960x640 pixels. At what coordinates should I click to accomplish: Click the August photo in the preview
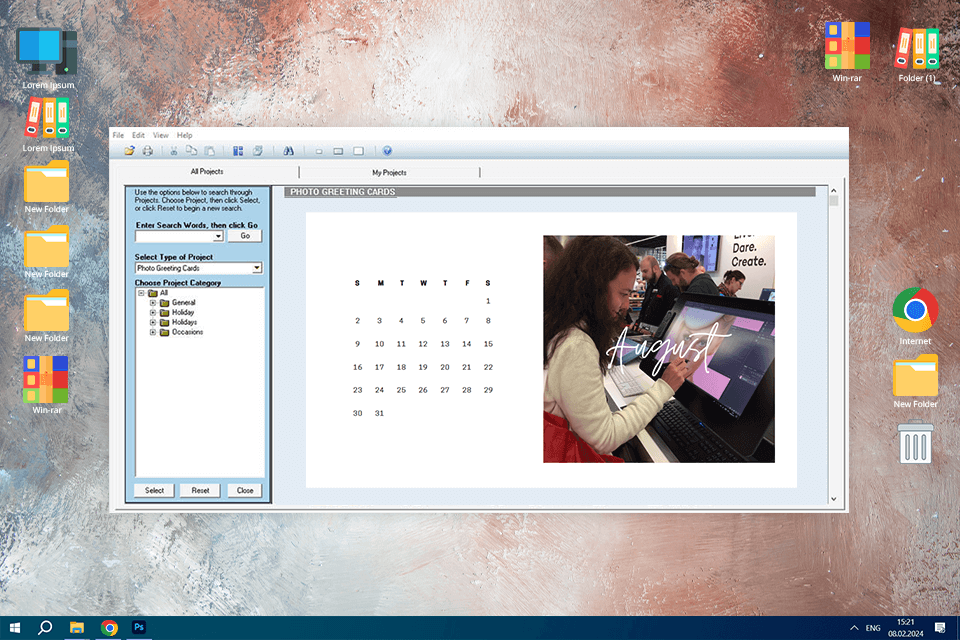click(659, 349)
